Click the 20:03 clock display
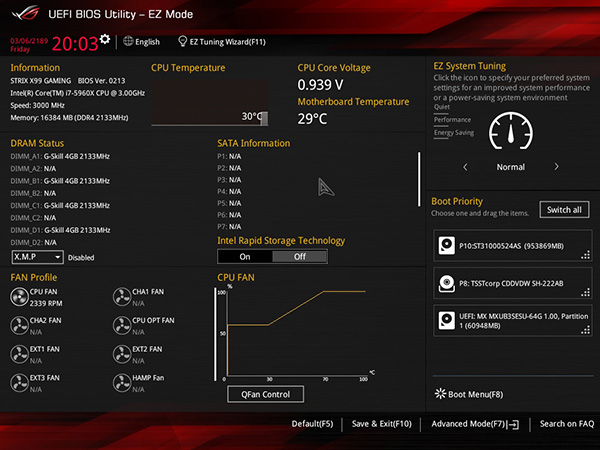Viewport: 600px width, 450px height. click(x=75, y=44)
